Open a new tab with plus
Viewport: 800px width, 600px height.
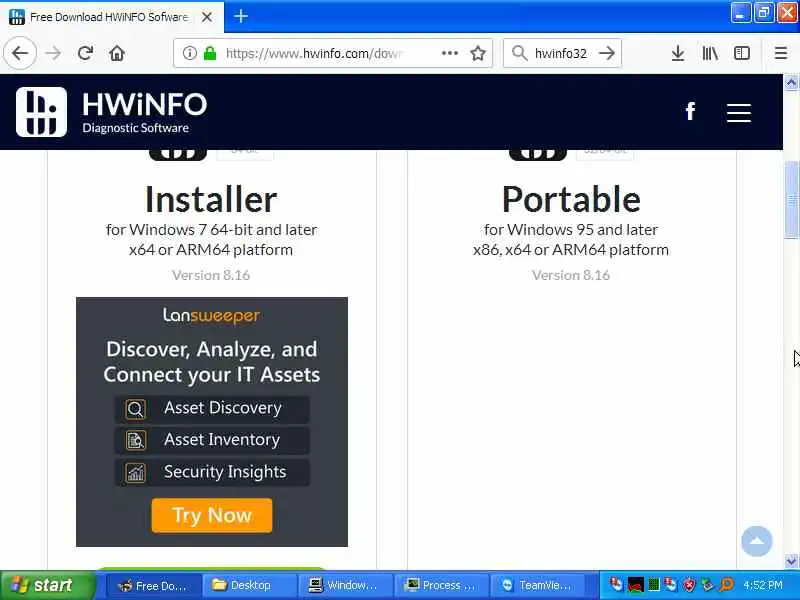point(241,16)
